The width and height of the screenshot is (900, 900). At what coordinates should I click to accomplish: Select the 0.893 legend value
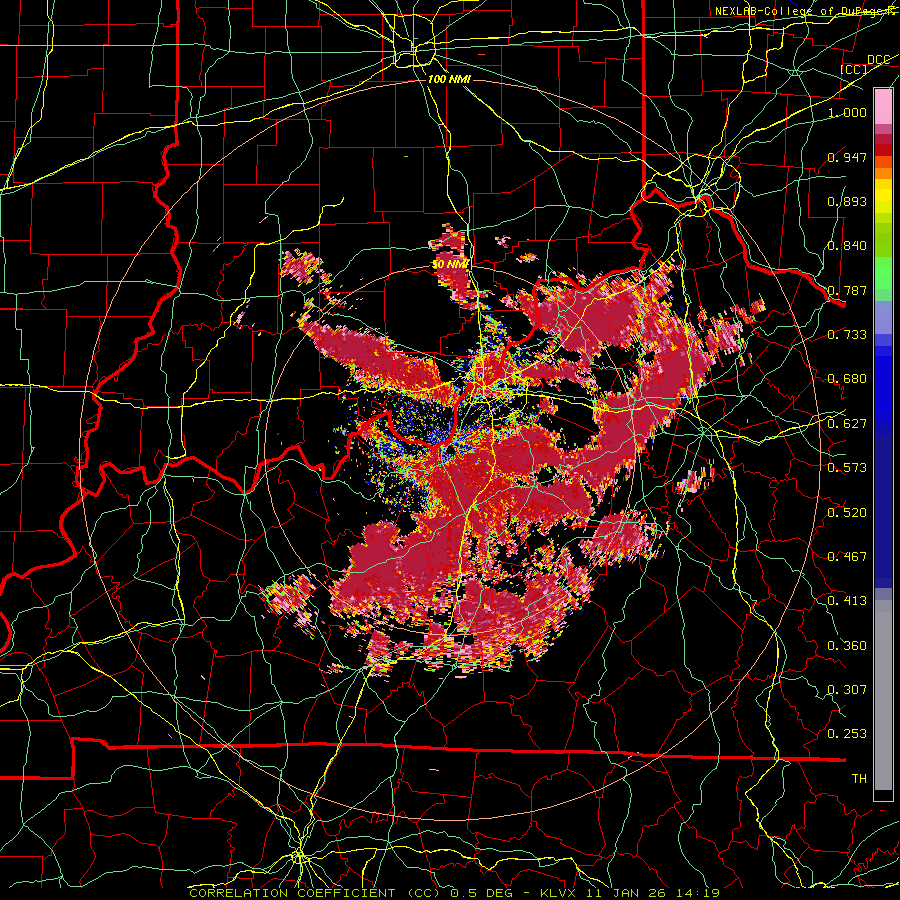click(847, 201)
